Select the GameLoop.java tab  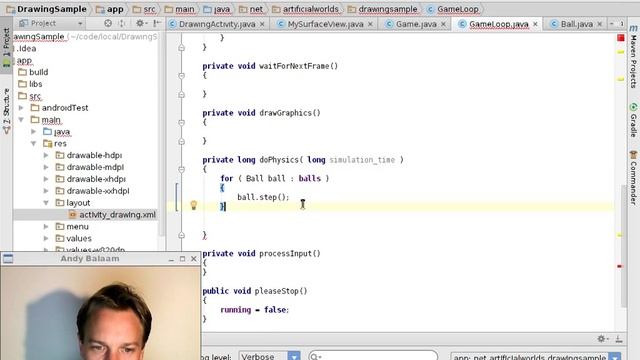498,24
